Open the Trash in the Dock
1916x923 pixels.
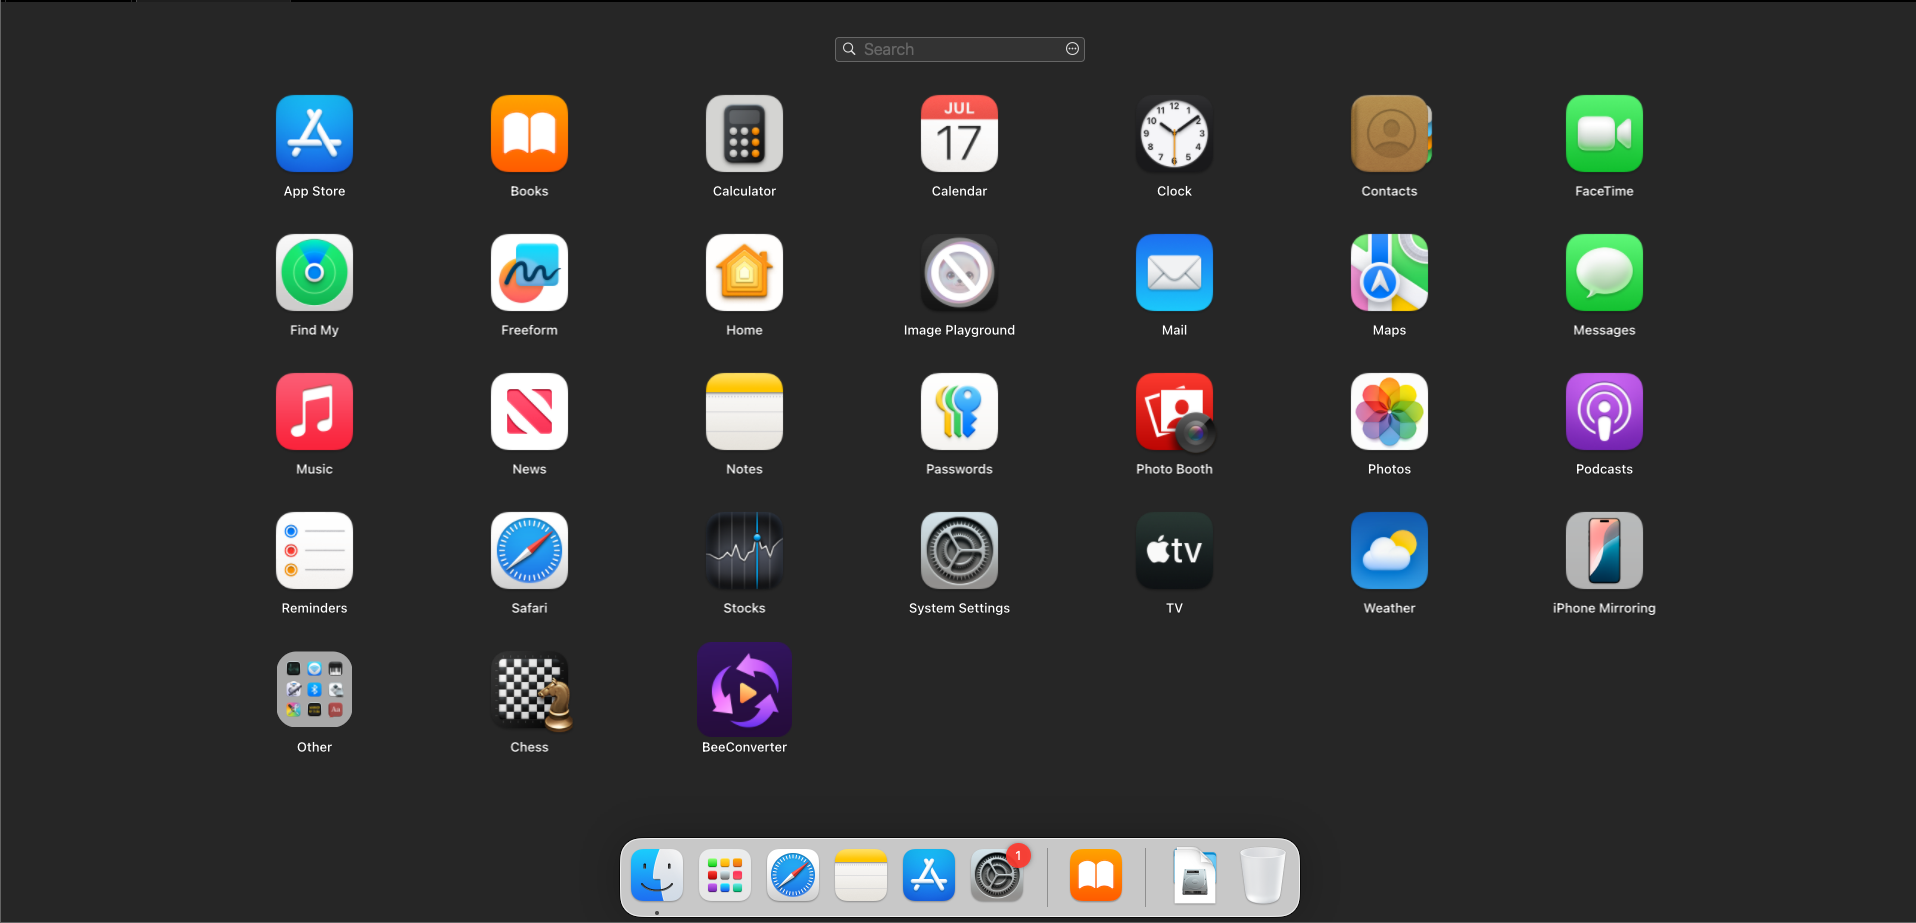pos(1263,876)
